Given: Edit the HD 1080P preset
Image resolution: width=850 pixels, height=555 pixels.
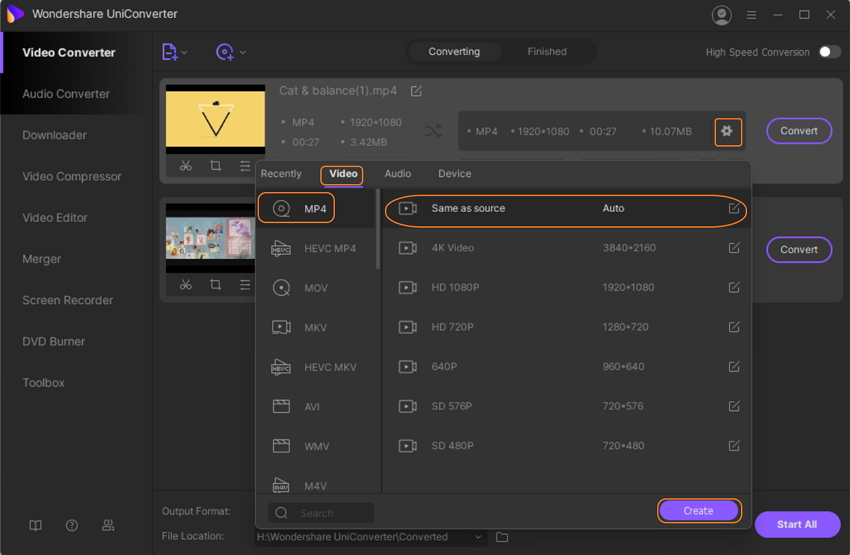Looking at the screenshot, I should coord(734,287).
